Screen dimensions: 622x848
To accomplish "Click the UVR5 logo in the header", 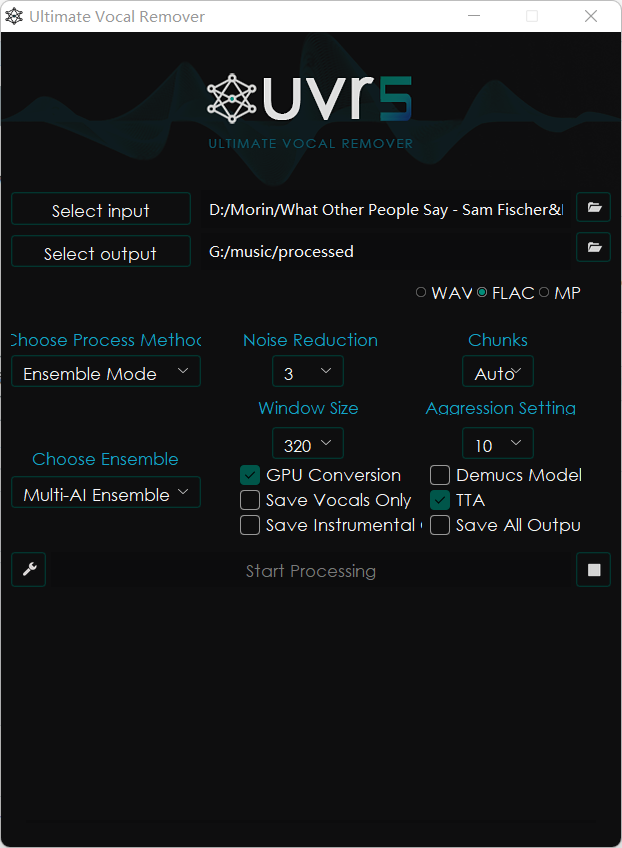I will (310, 97).
